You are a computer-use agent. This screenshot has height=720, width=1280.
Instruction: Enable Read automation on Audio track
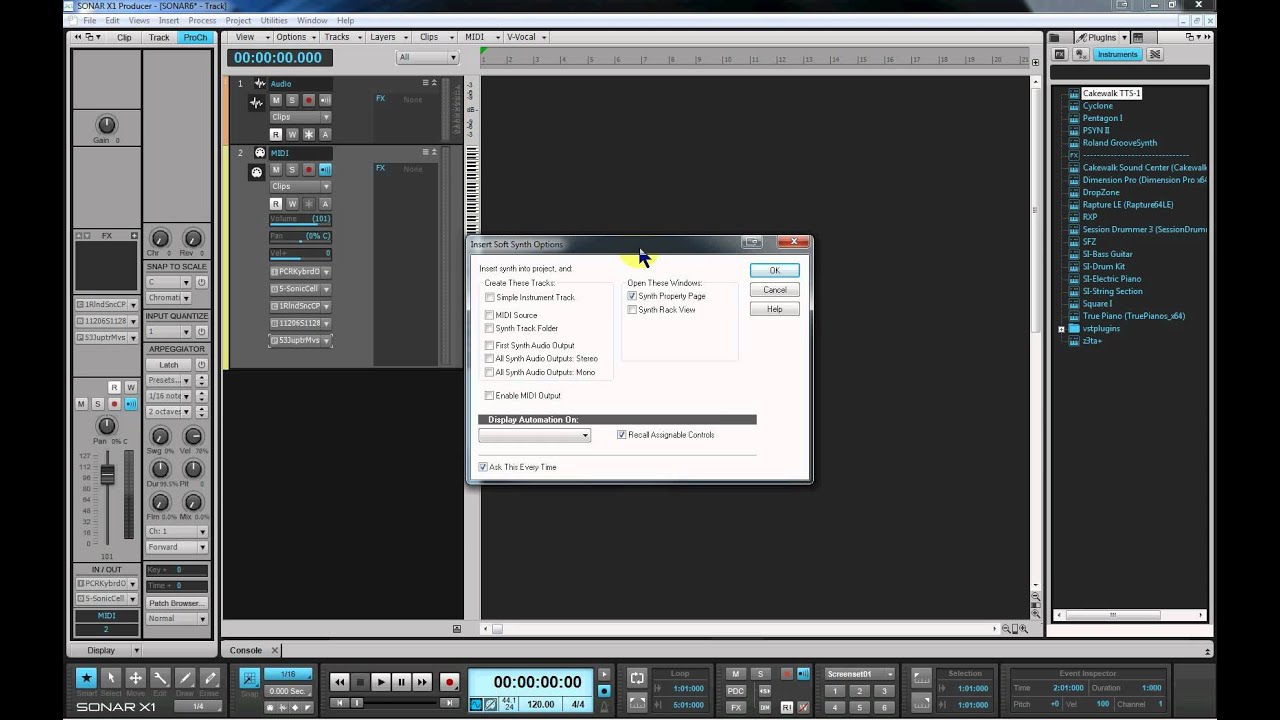click(276, 134)
